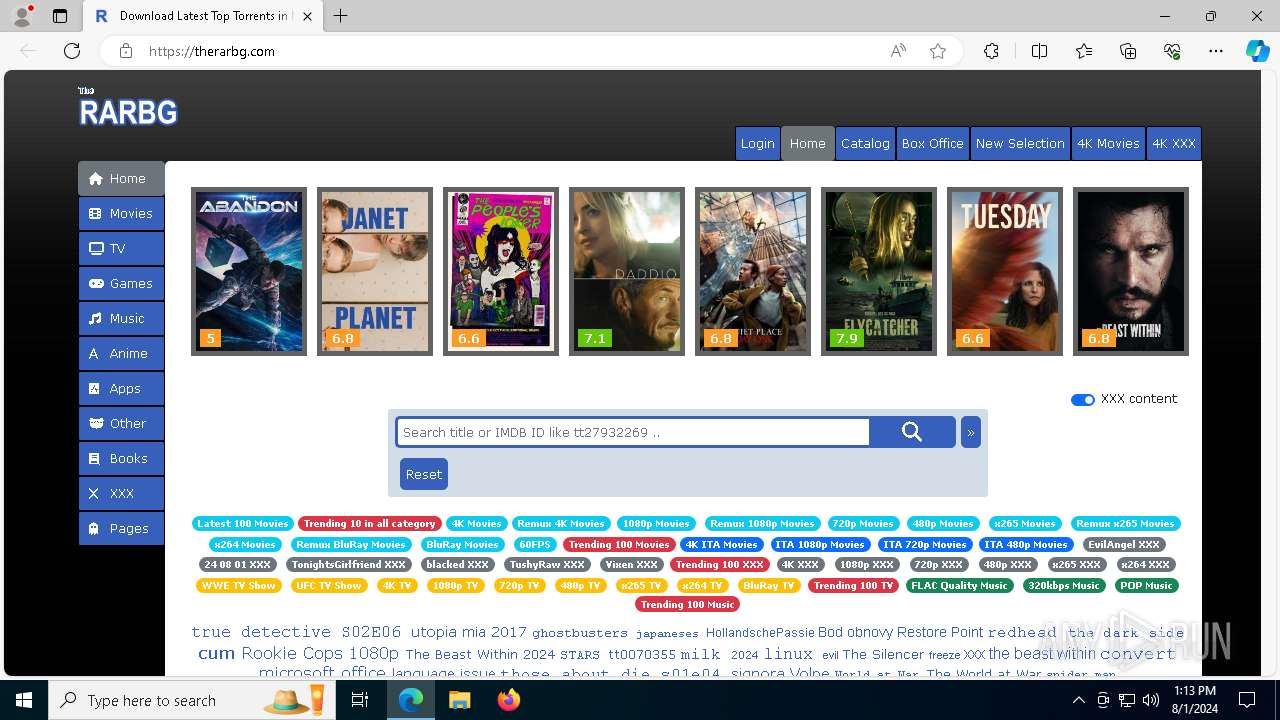Refresh the page in the browser
This screenshot has height=720, width=1280.
pyautogui.click(x=72, y=51)
